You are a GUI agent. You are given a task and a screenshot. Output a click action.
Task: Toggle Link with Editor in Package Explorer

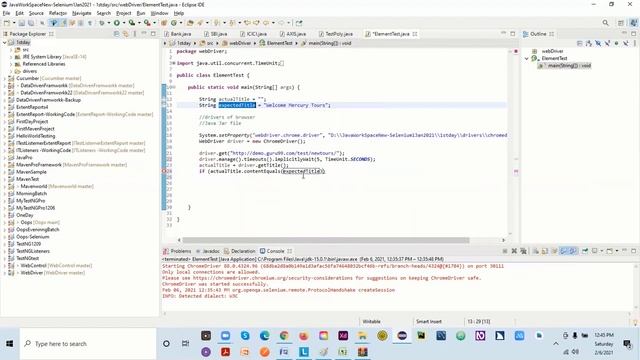126,34
